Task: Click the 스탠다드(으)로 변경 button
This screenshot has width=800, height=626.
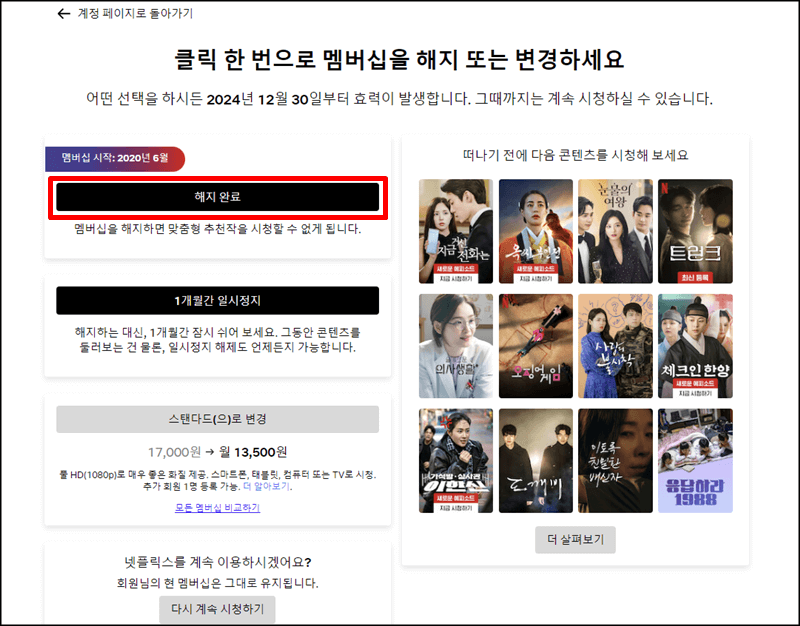Action: pos(217,419)
